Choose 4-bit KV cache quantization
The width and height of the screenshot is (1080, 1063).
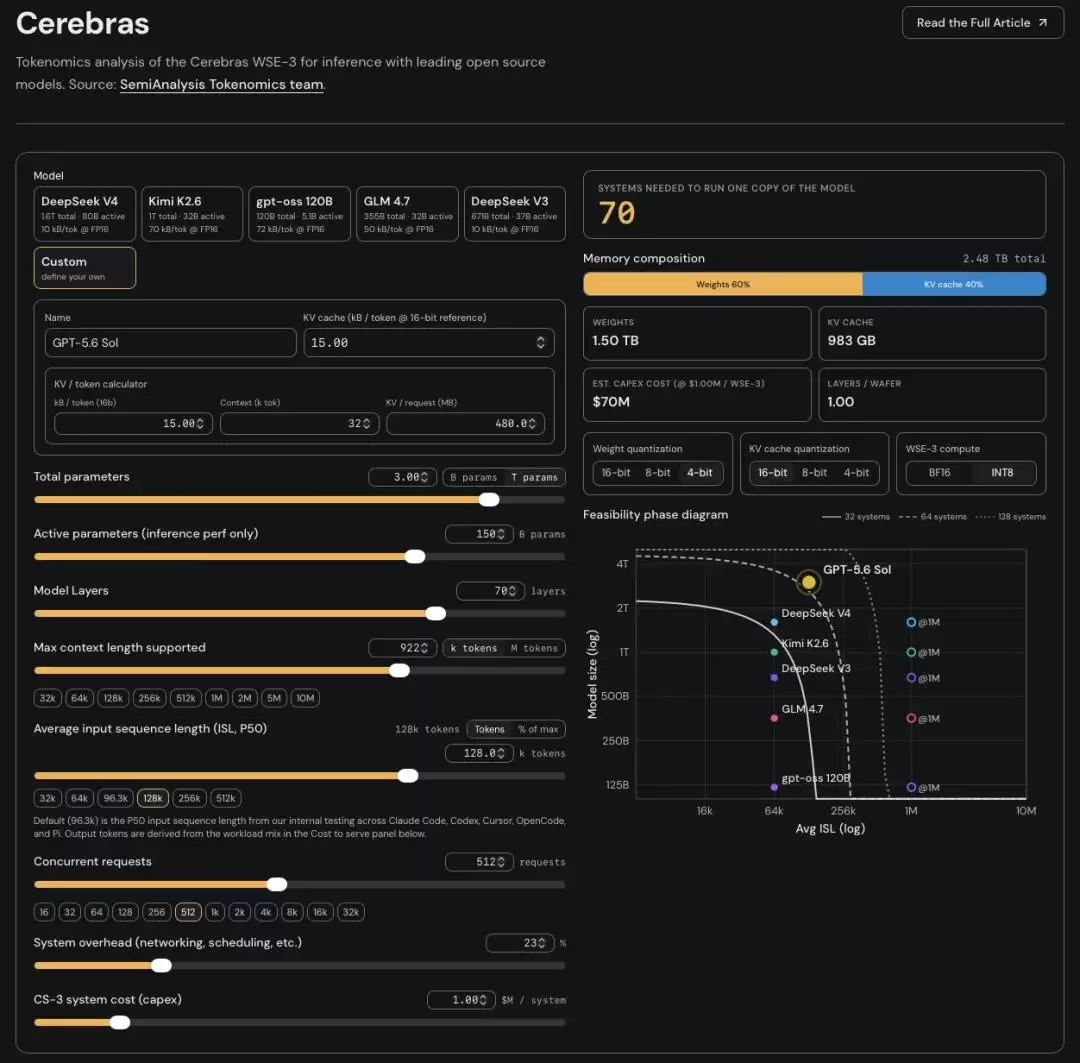tap(856, 473)
